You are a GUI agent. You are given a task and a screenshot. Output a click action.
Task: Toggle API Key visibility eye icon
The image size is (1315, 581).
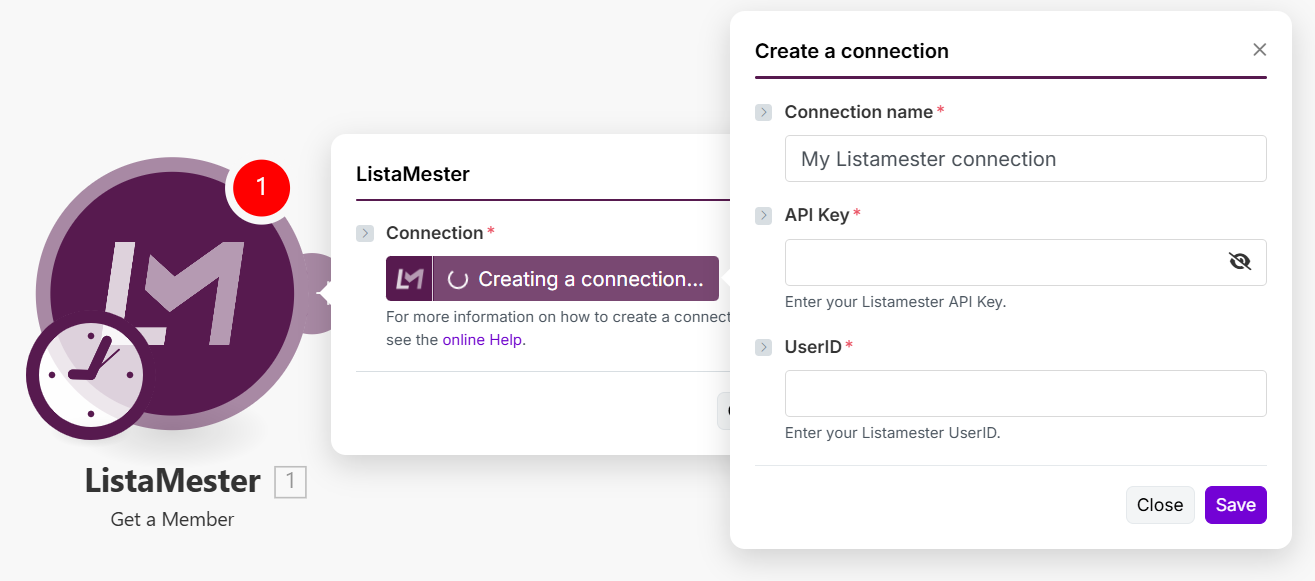click(1240, 262)
